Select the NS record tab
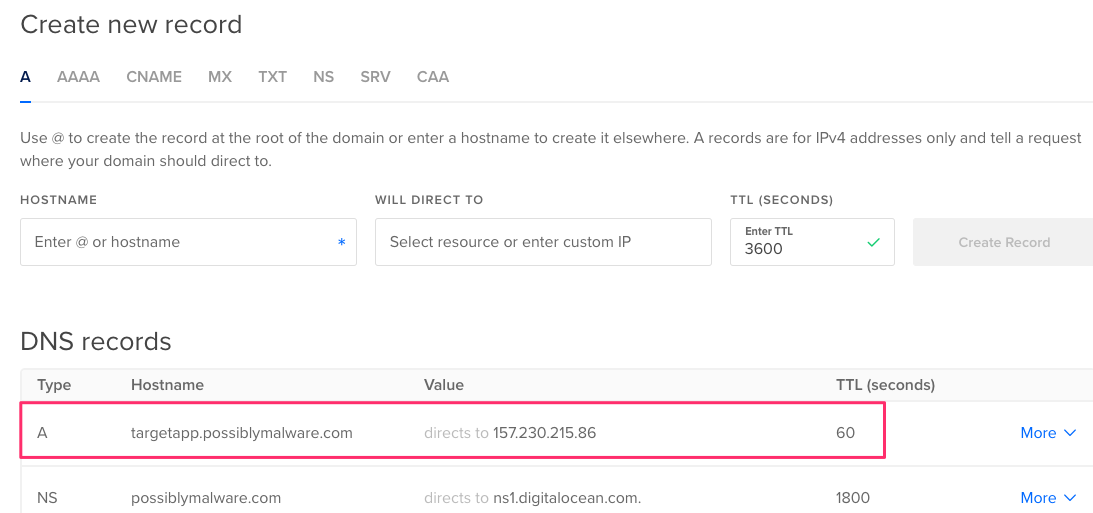The height and width of the screenshot is (513, 1093). (x=323, y=77)
